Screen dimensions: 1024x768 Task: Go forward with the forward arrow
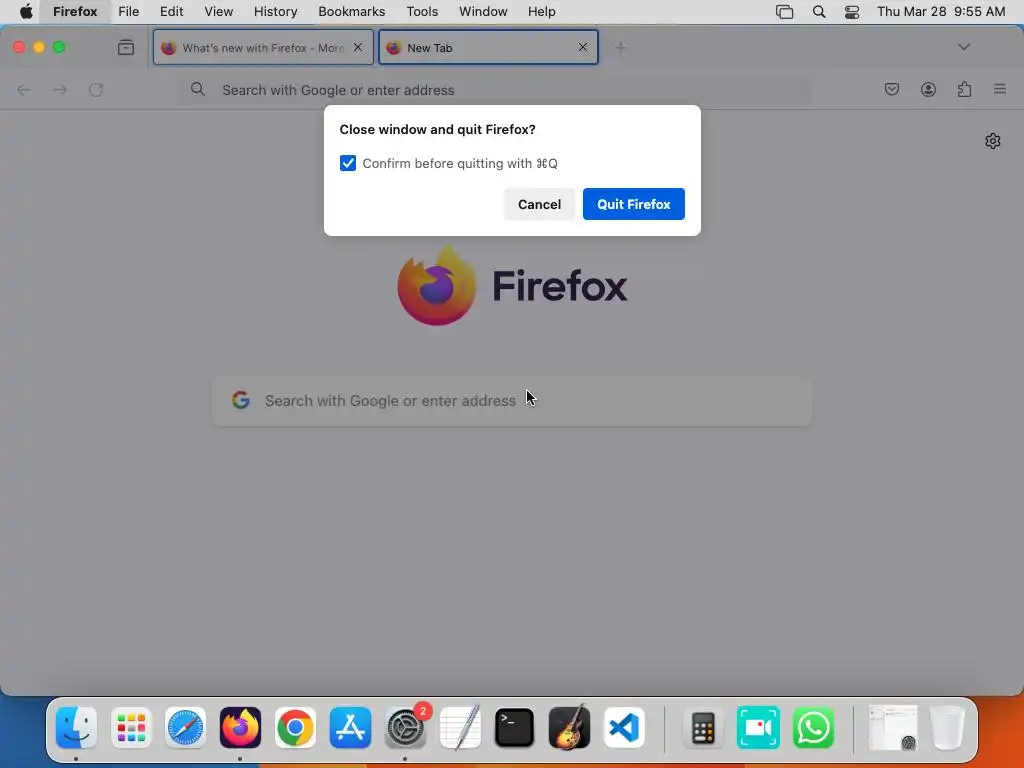(x=60, y=90)
